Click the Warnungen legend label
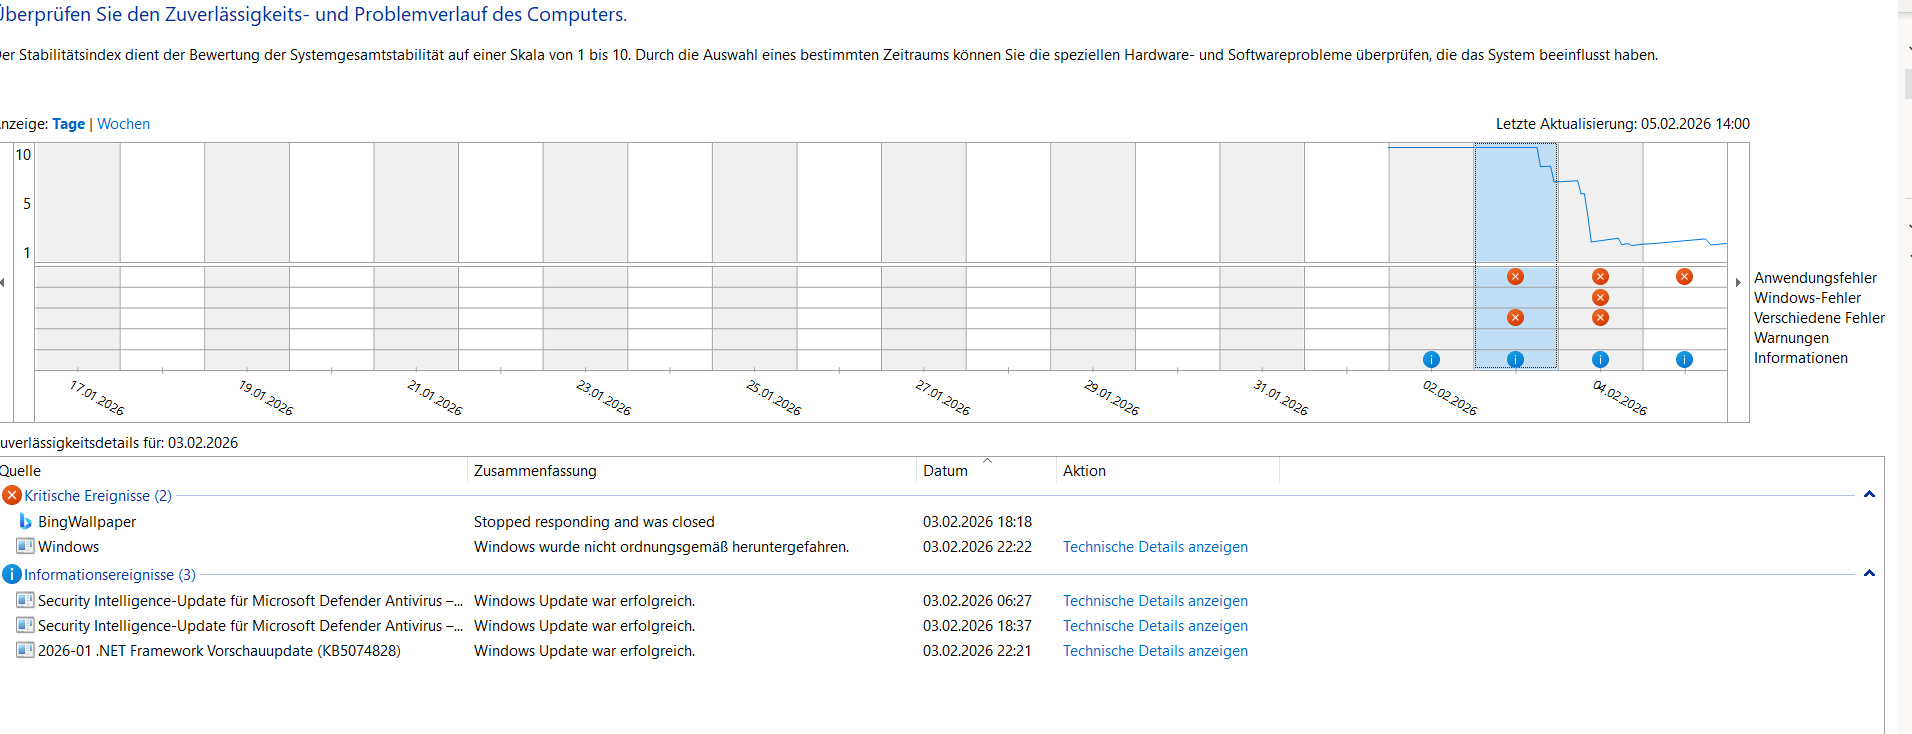 [1791, 338]
